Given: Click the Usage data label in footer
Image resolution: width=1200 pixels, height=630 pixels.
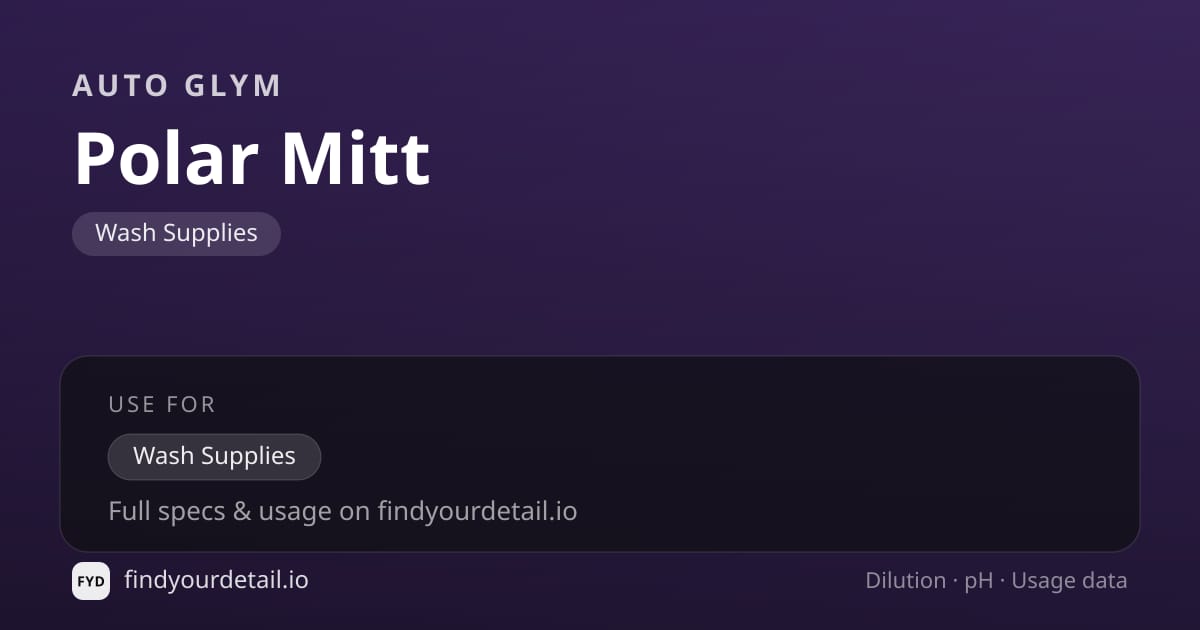Looking at the screenshot, I should point(1069,581).
